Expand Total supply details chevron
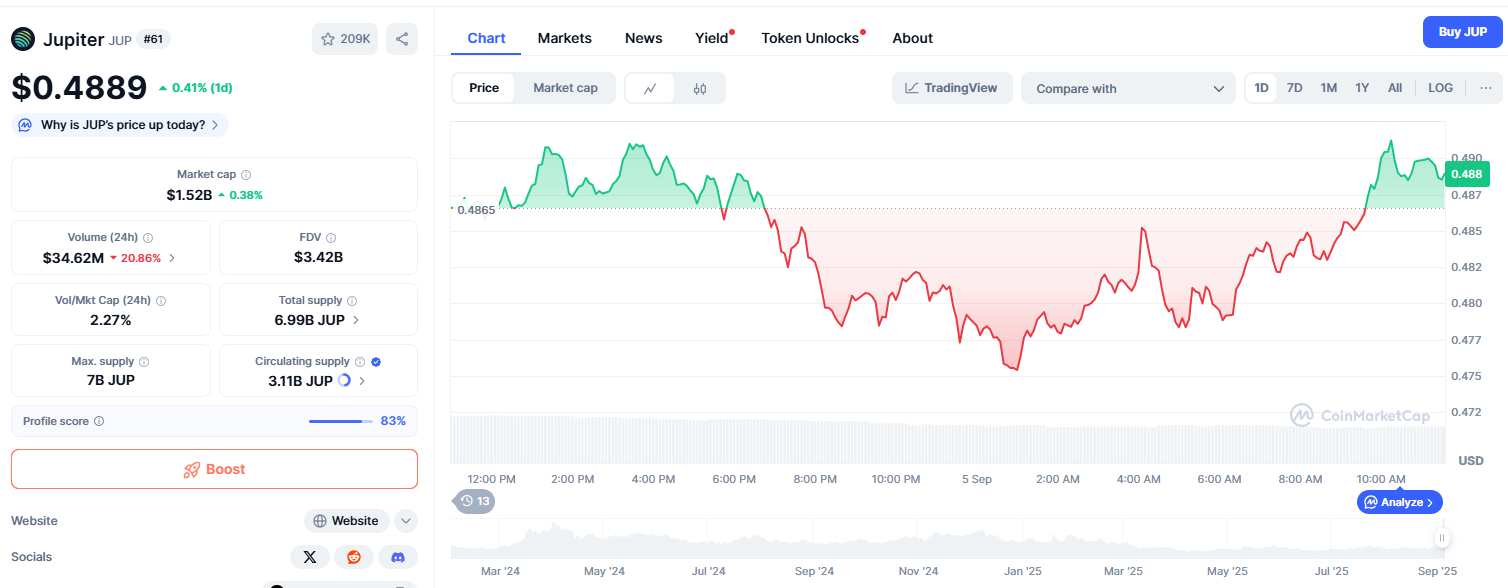Image resolution: width=1508 pixels, height=588 pixels. [356, 320]
